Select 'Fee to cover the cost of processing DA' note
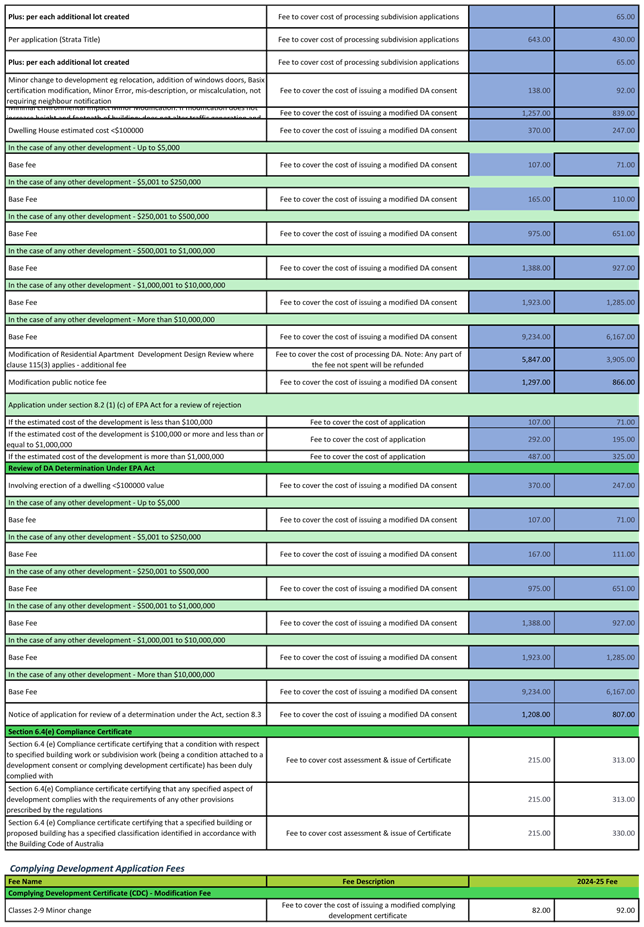This screenshot has height=927, width=644. coord(368,359)
